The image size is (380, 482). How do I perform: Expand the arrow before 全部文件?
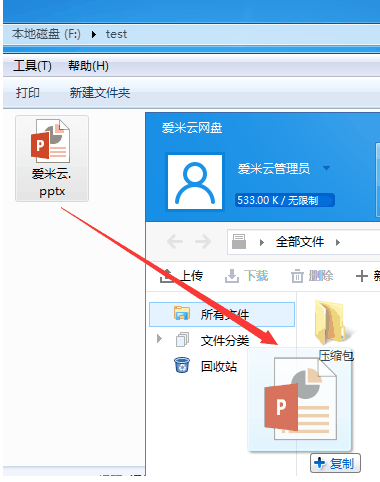pyautogui.click(x=262, y=242)
